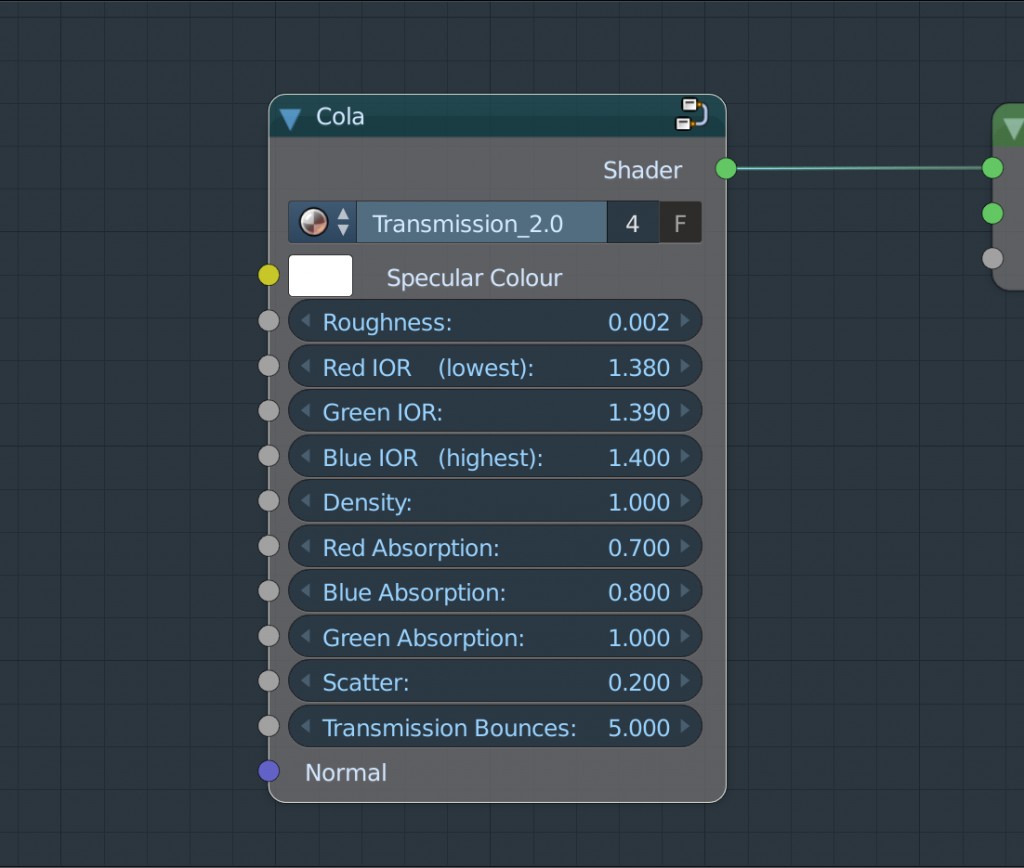Image resolution: width=1024 pixels, height=868 pixels.
Task: Click the Transmission_2.0 name field to rename
Action: 480,222
